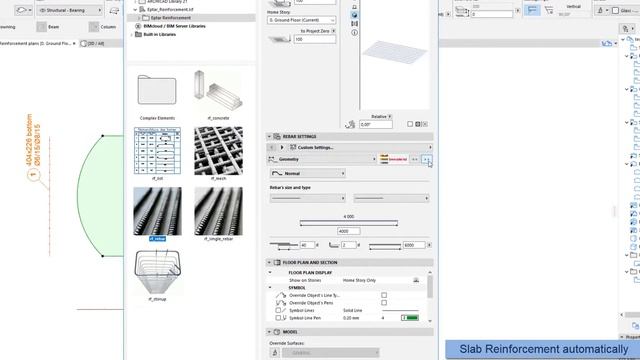Select the rf_rebar object thumbnail
Screen dimensions: 640x360
[x=158, y=211]
